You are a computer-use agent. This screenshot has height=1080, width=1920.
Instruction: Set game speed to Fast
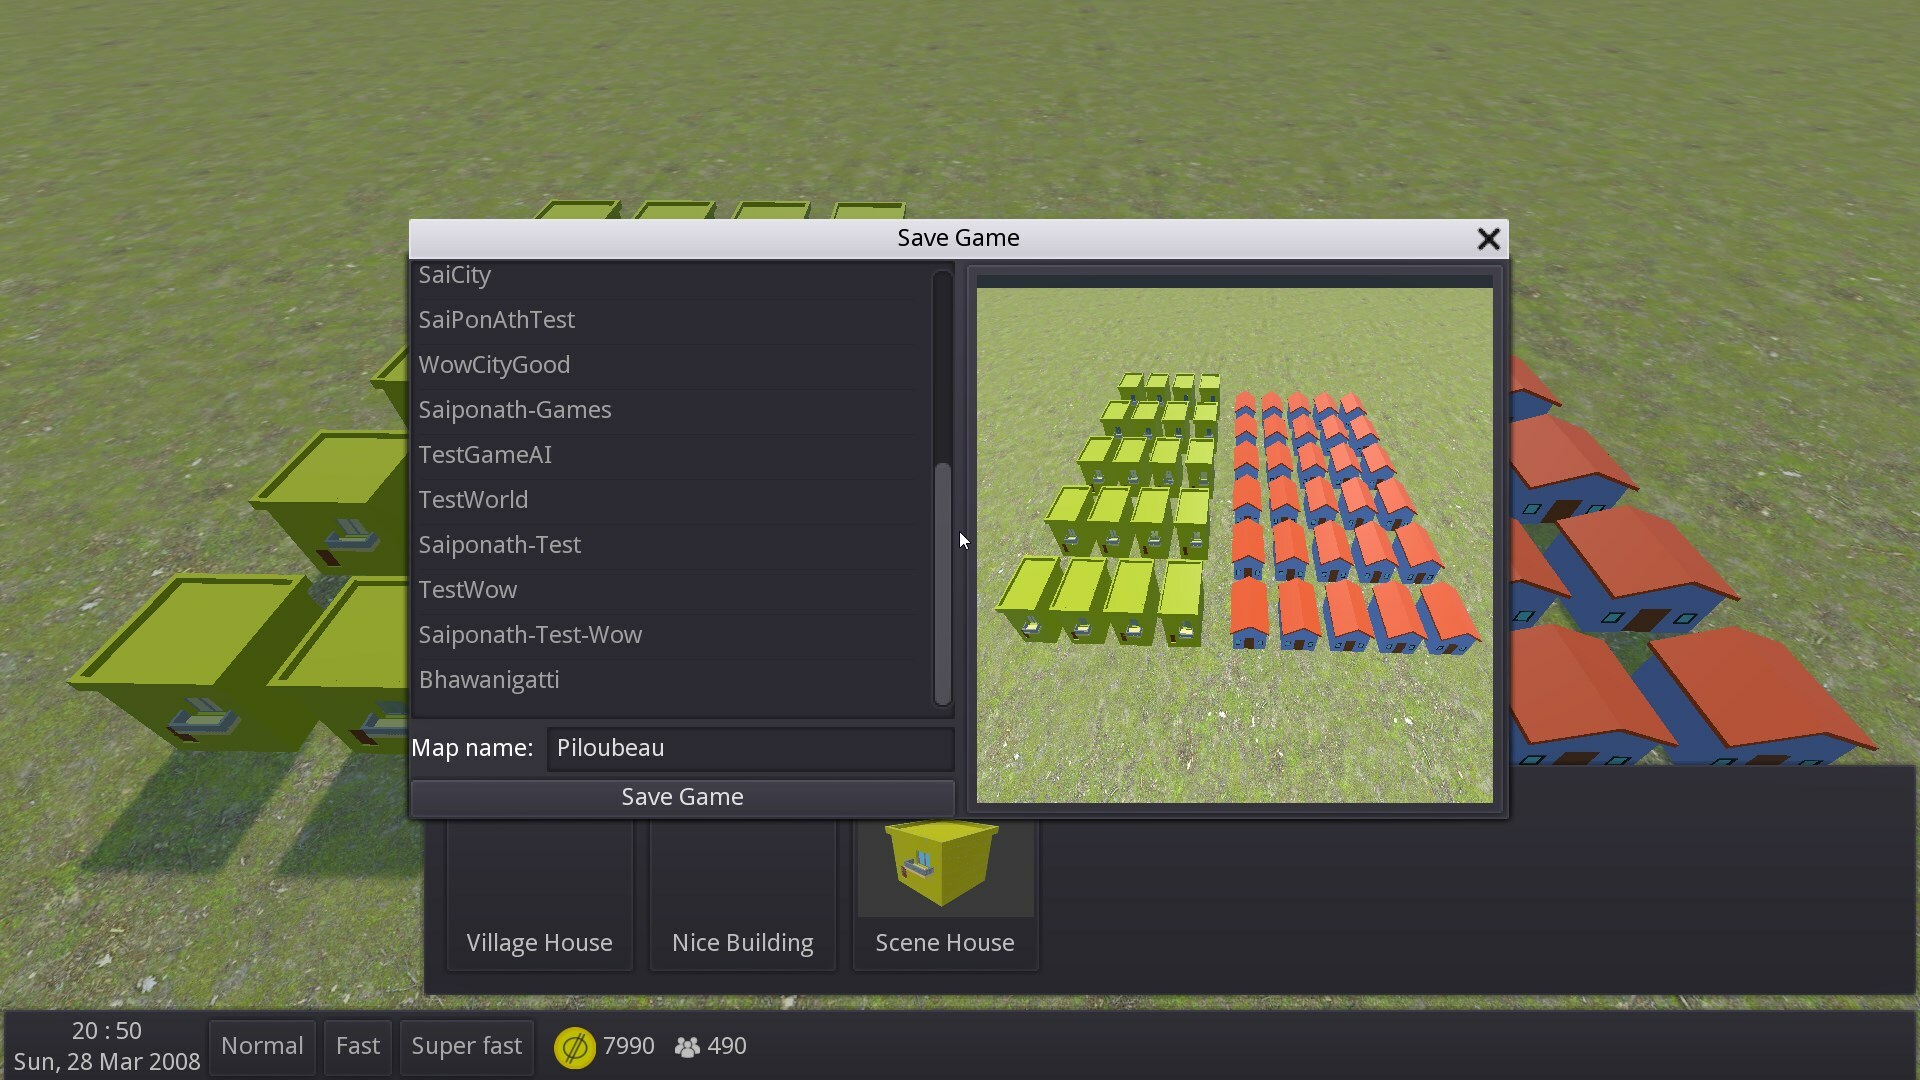[357, 1046]
